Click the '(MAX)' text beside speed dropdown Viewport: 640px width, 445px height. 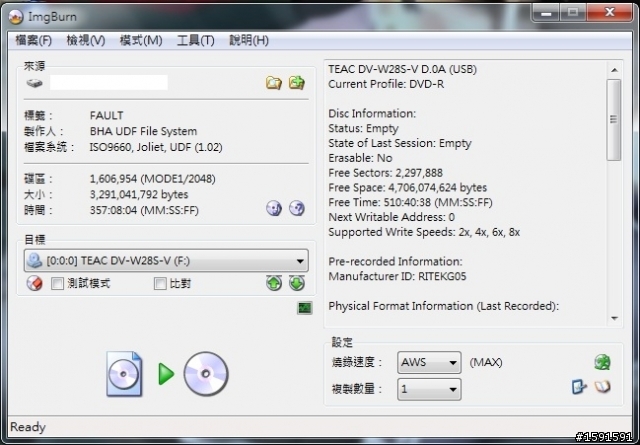click(486, 362)
